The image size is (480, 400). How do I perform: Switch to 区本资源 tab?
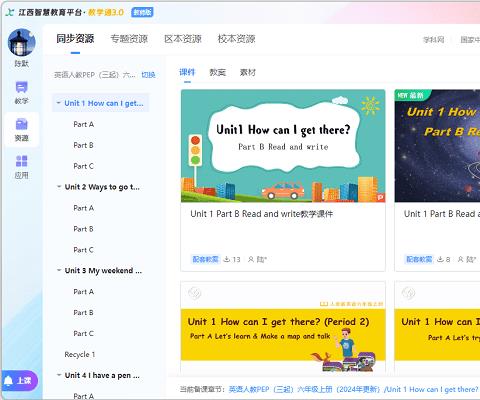coord(183,39)
